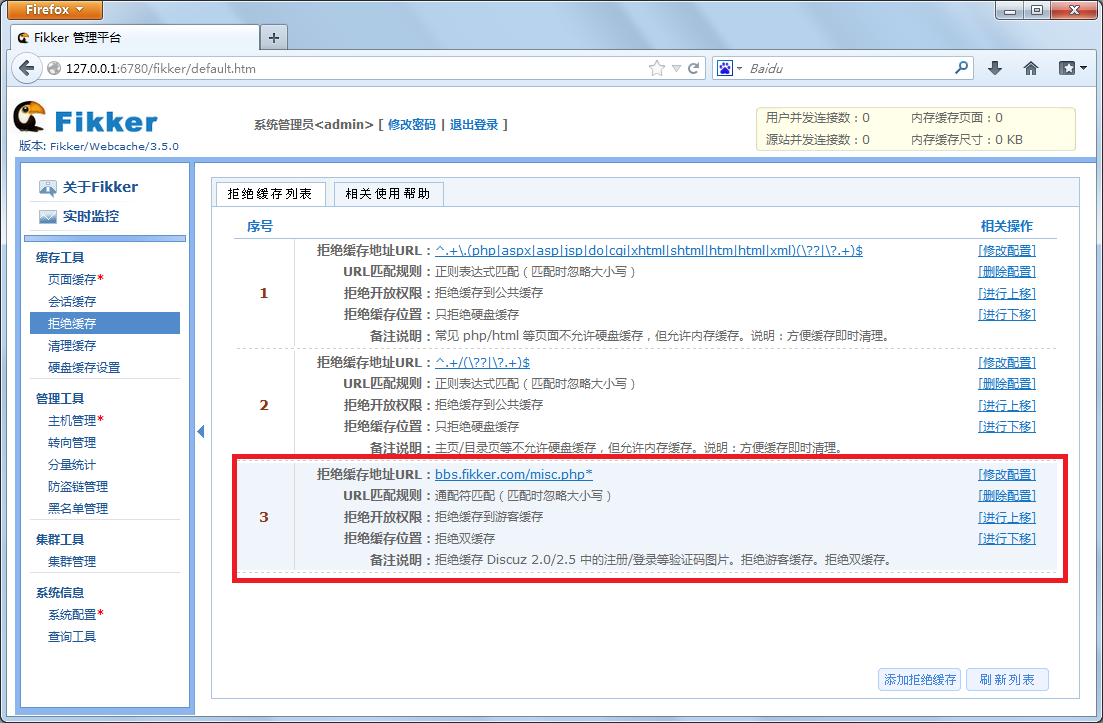Open 实时监控 page

click(x=91, y=217)
